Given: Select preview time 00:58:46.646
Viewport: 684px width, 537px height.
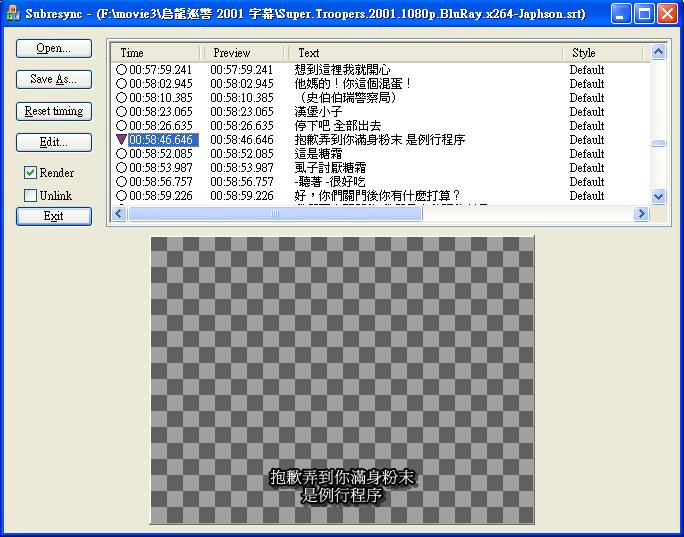Looking at the screenshot, I should (242, 140).
